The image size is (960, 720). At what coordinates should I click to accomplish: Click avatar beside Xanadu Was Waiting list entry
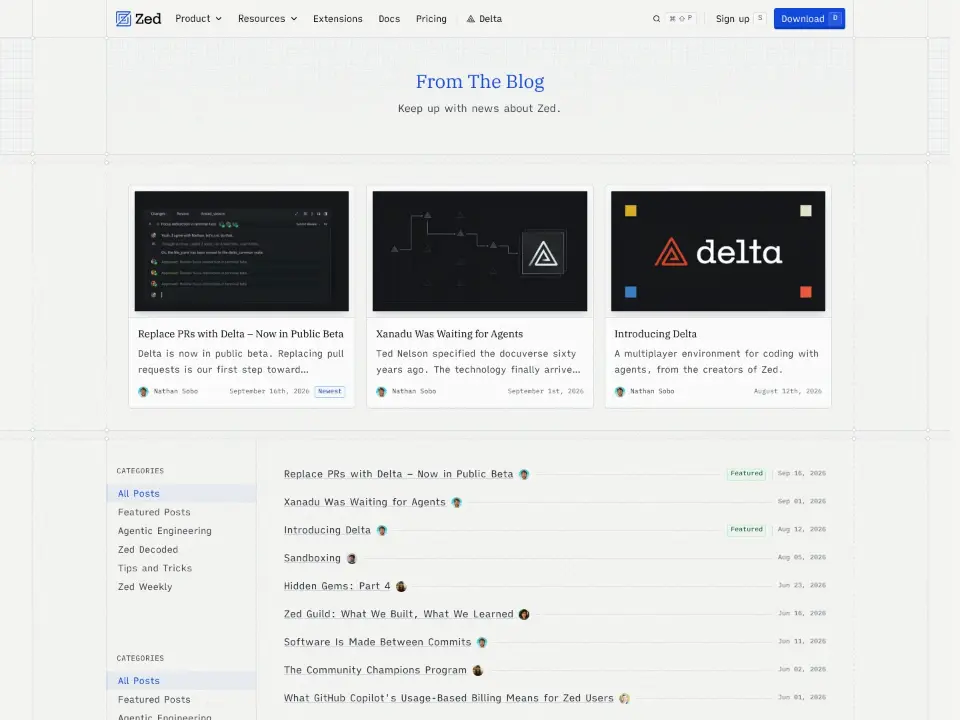[456, 503]
